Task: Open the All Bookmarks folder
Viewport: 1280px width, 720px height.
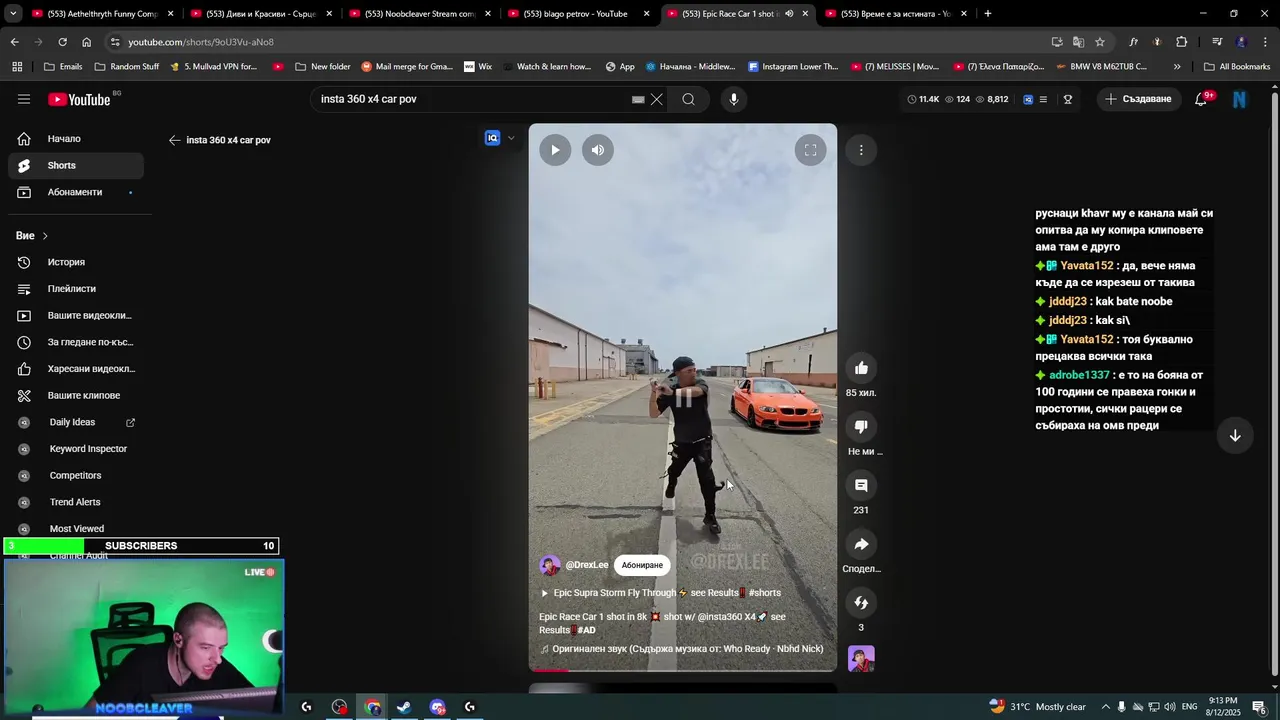Action: click(x=1237, y=67)
